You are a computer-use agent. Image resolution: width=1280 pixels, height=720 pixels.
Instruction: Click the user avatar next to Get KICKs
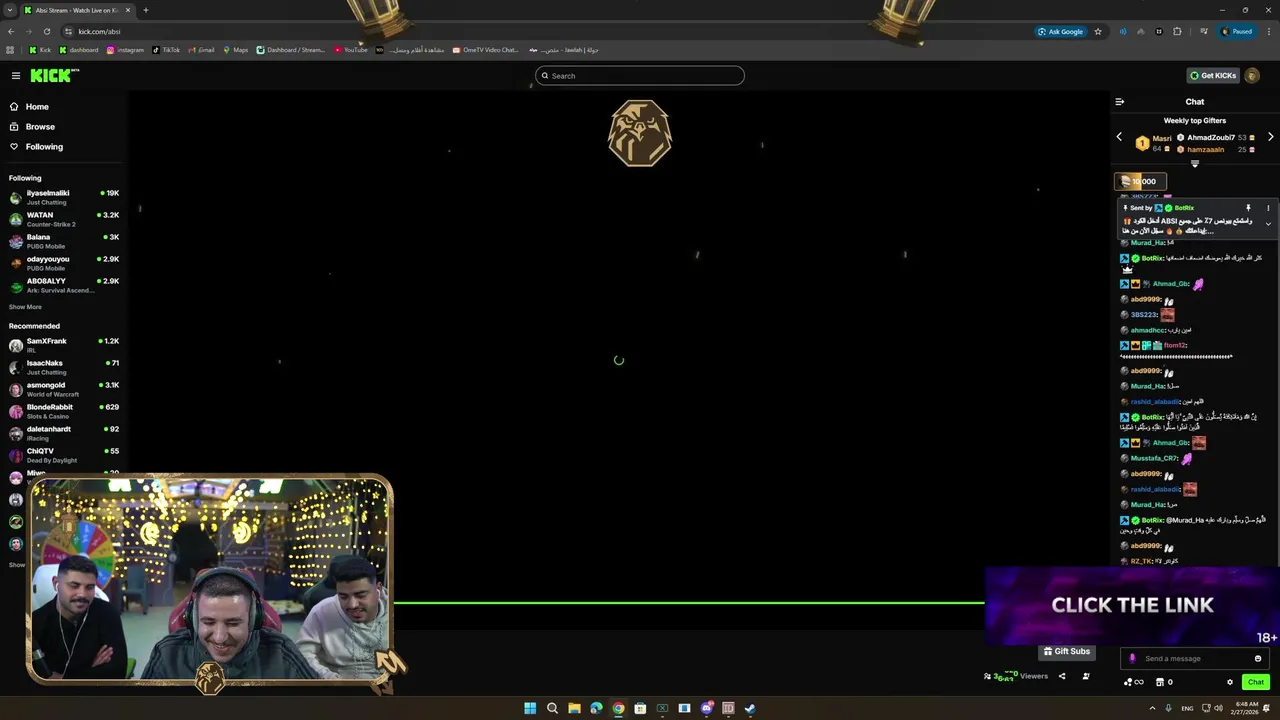pos(1252,76)
